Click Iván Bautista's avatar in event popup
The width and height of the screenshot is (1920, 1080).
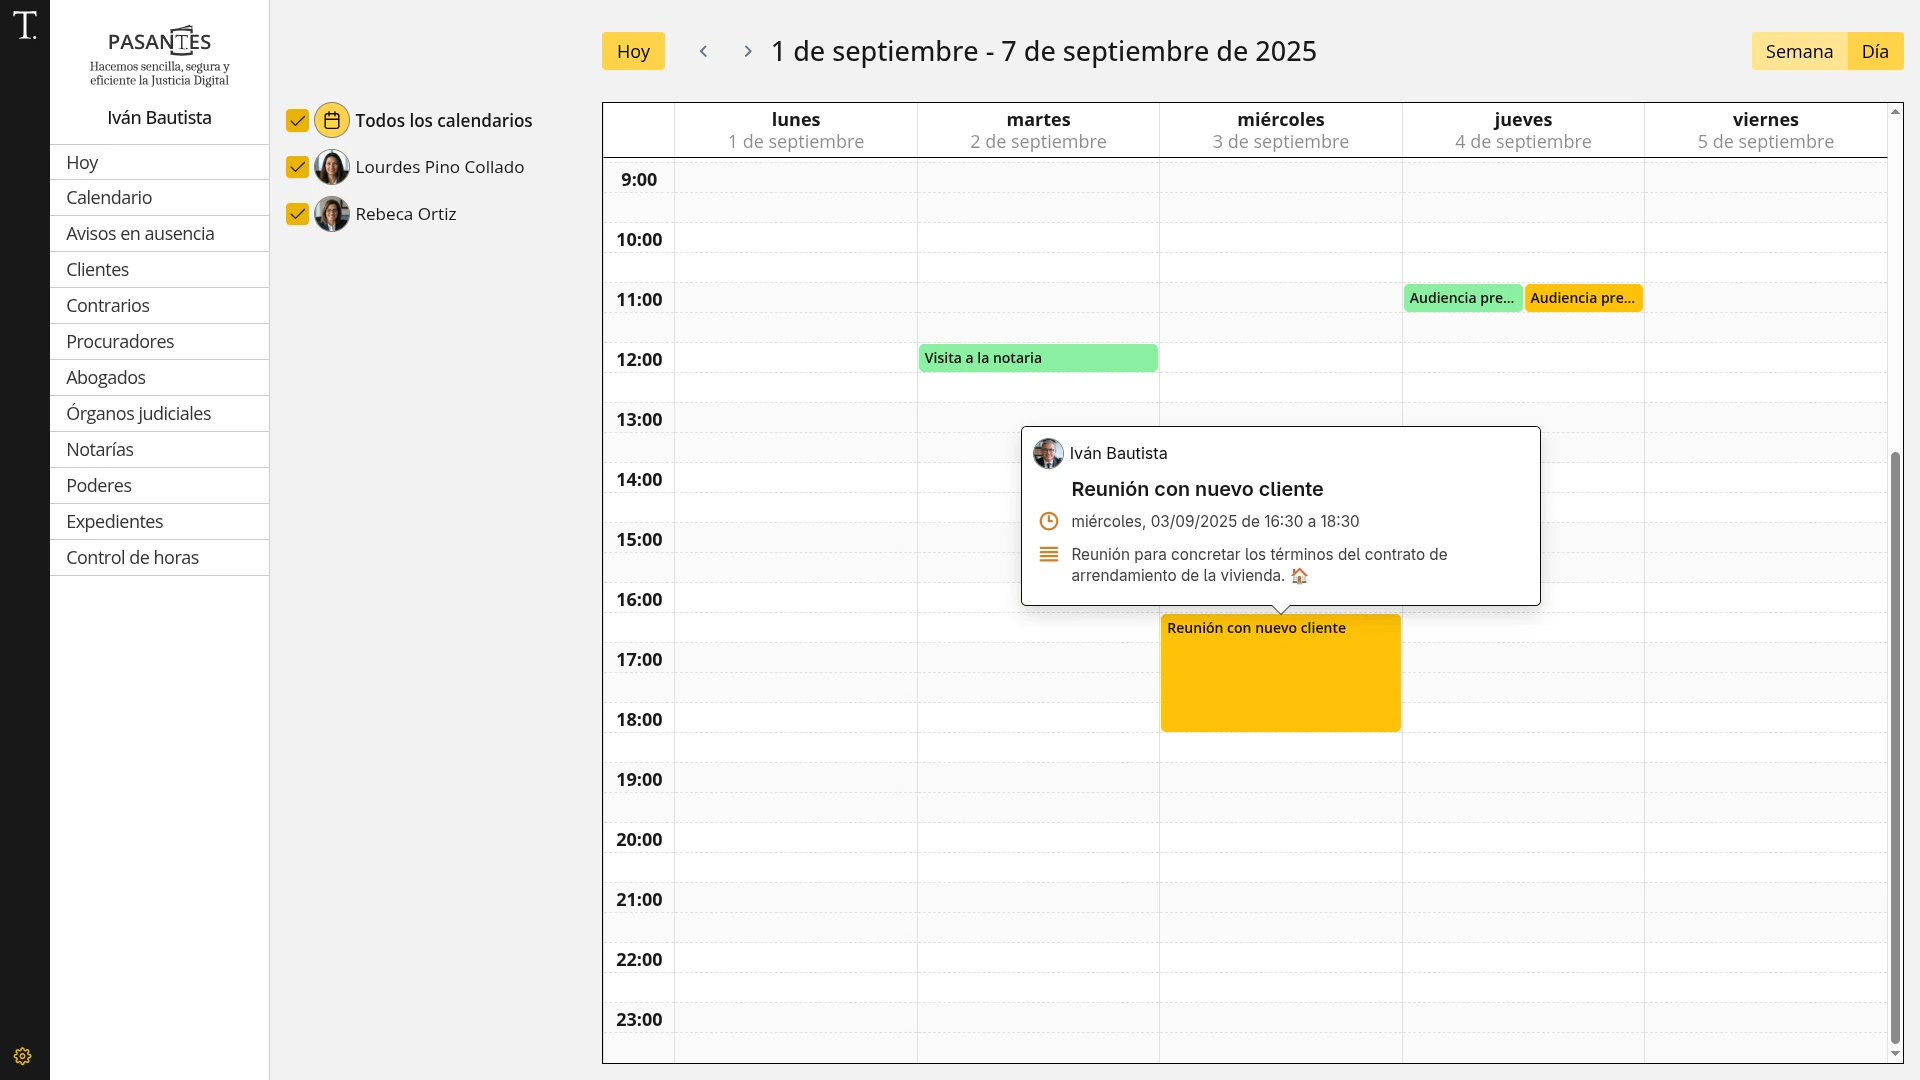[1048, 453]
